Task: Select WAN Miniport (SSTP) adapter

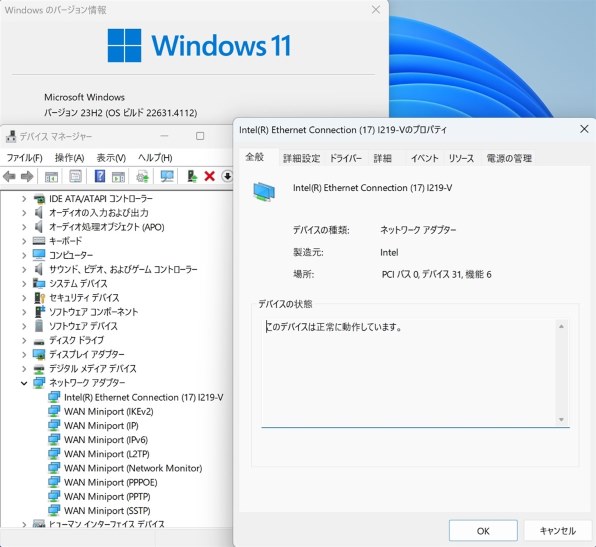Action: coord(107,511)
